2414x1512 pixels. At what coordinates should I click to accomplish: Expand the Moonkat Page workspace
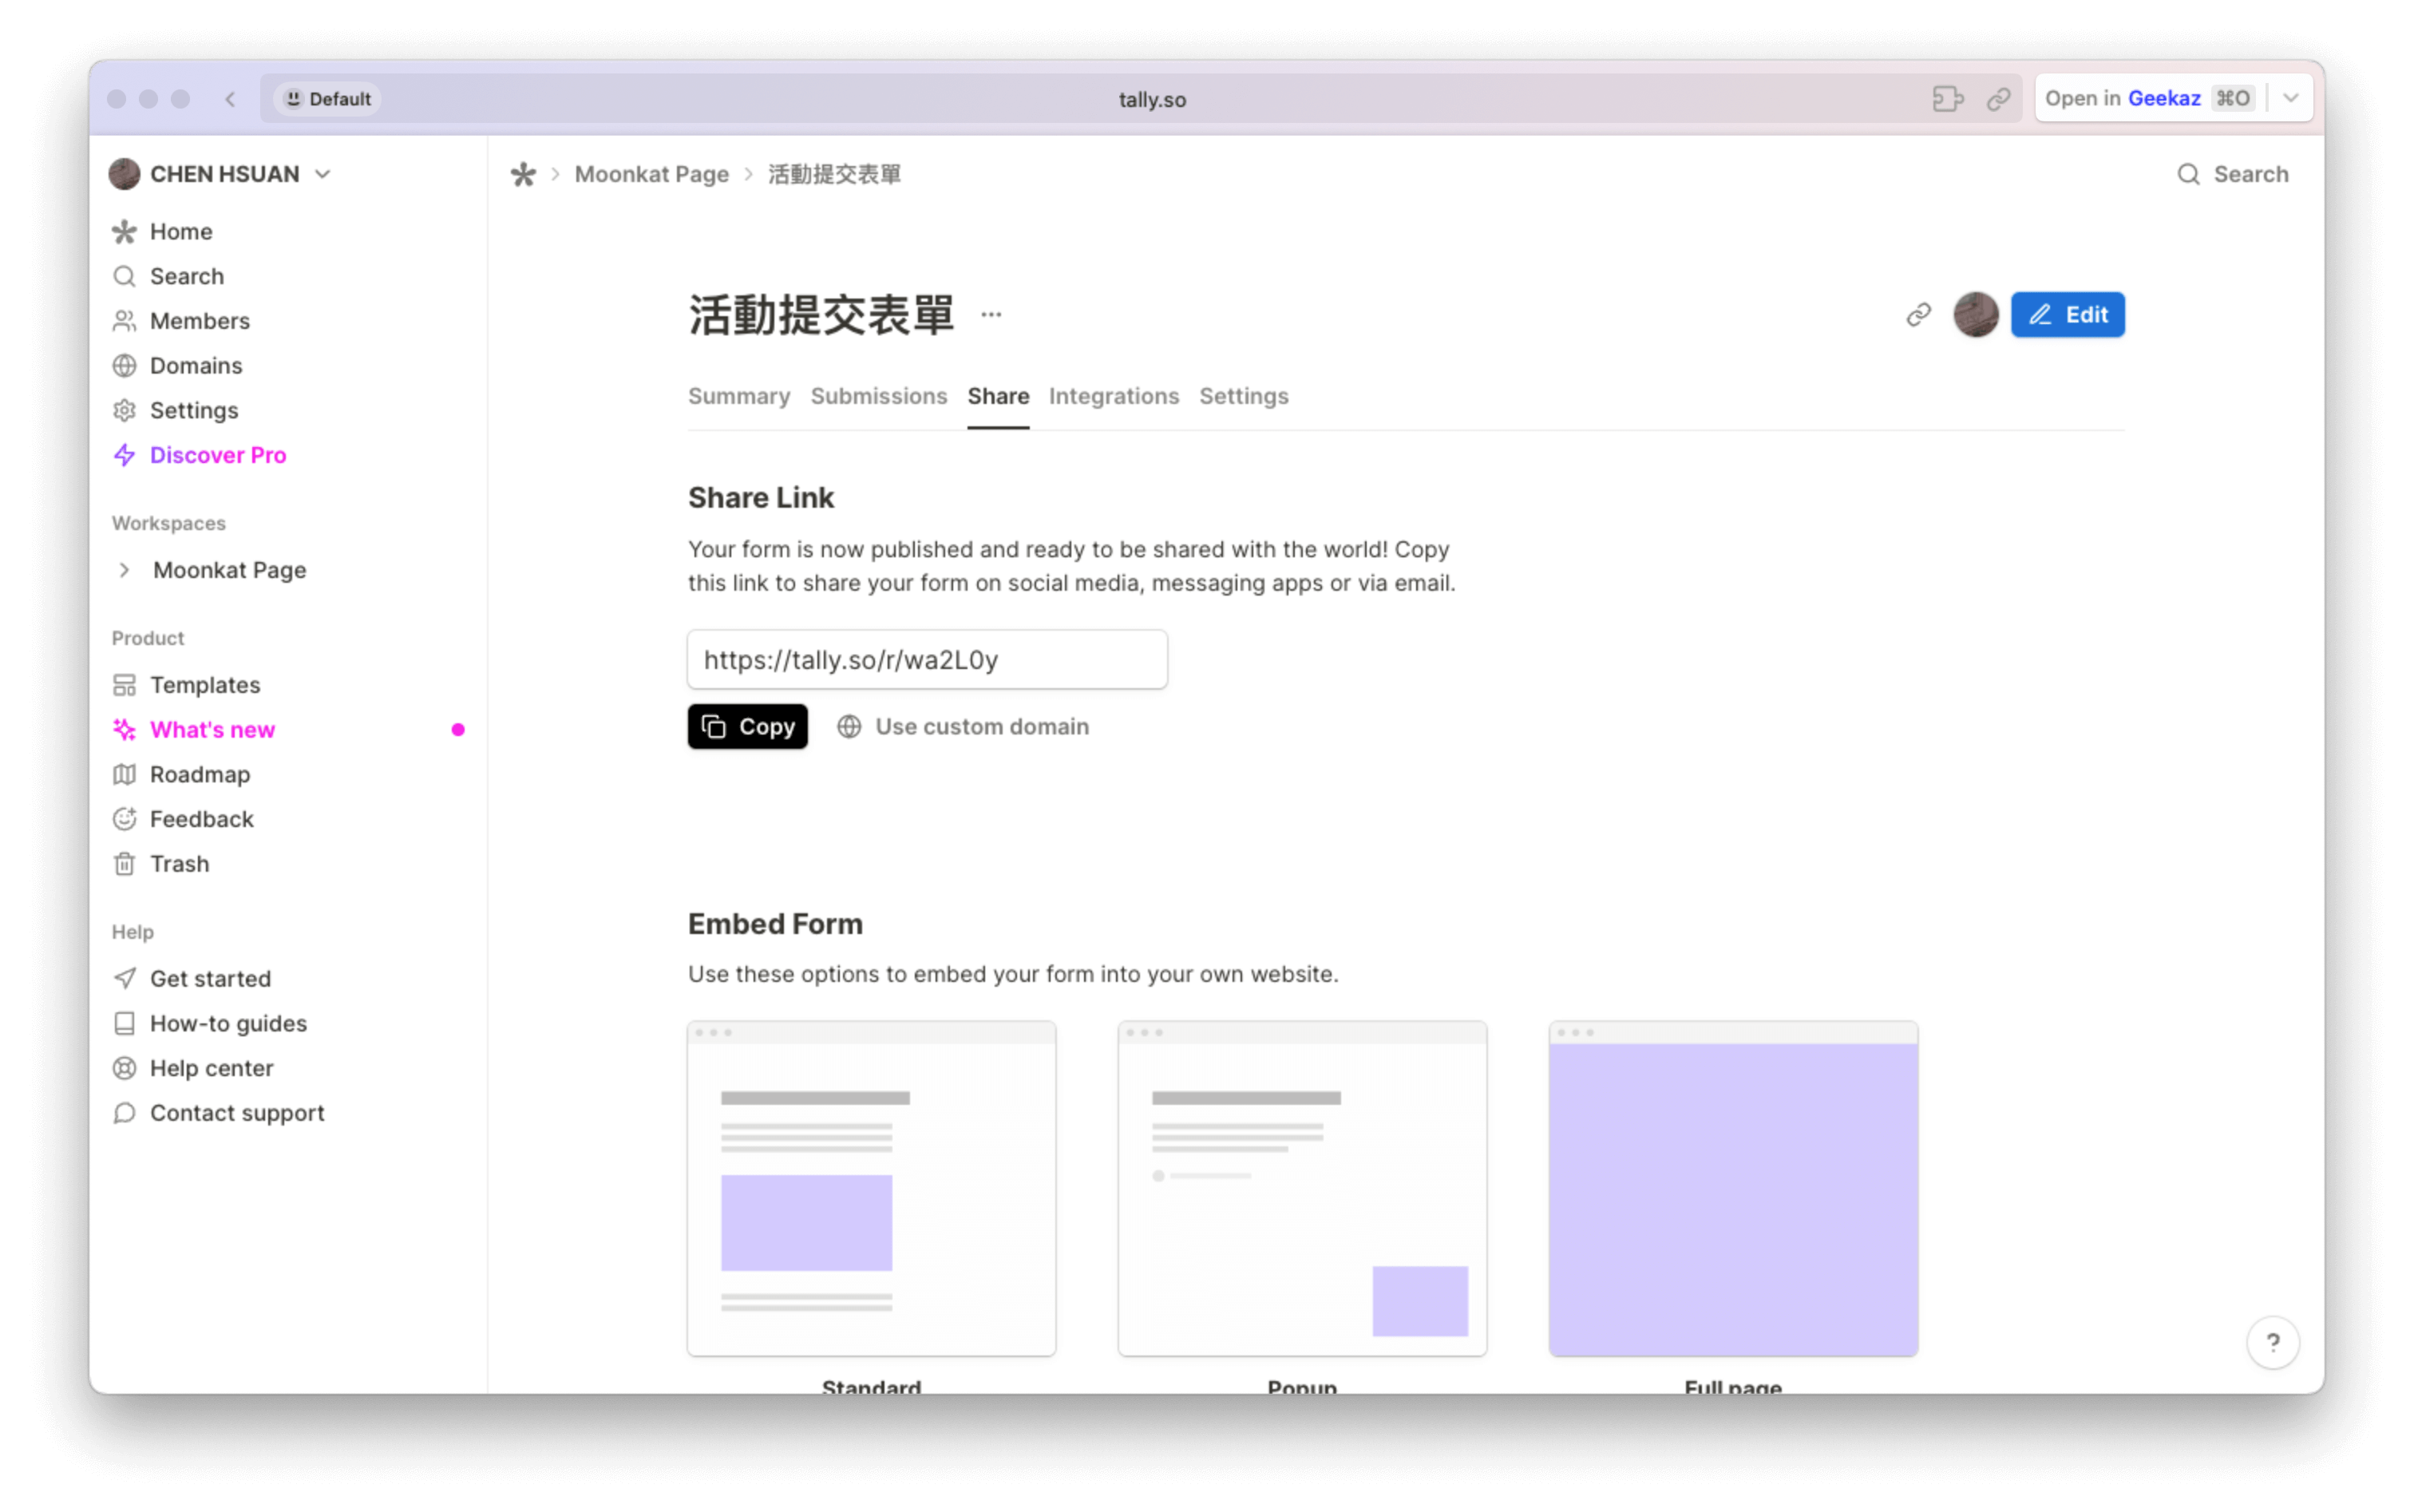(x=124, y=570)
